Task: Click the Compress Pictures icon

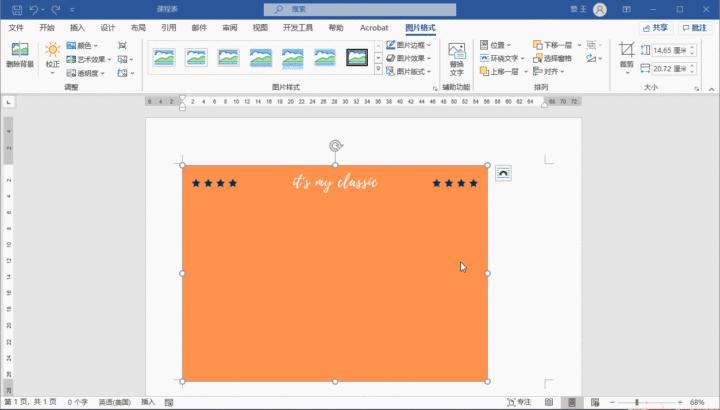Action: 122,45
